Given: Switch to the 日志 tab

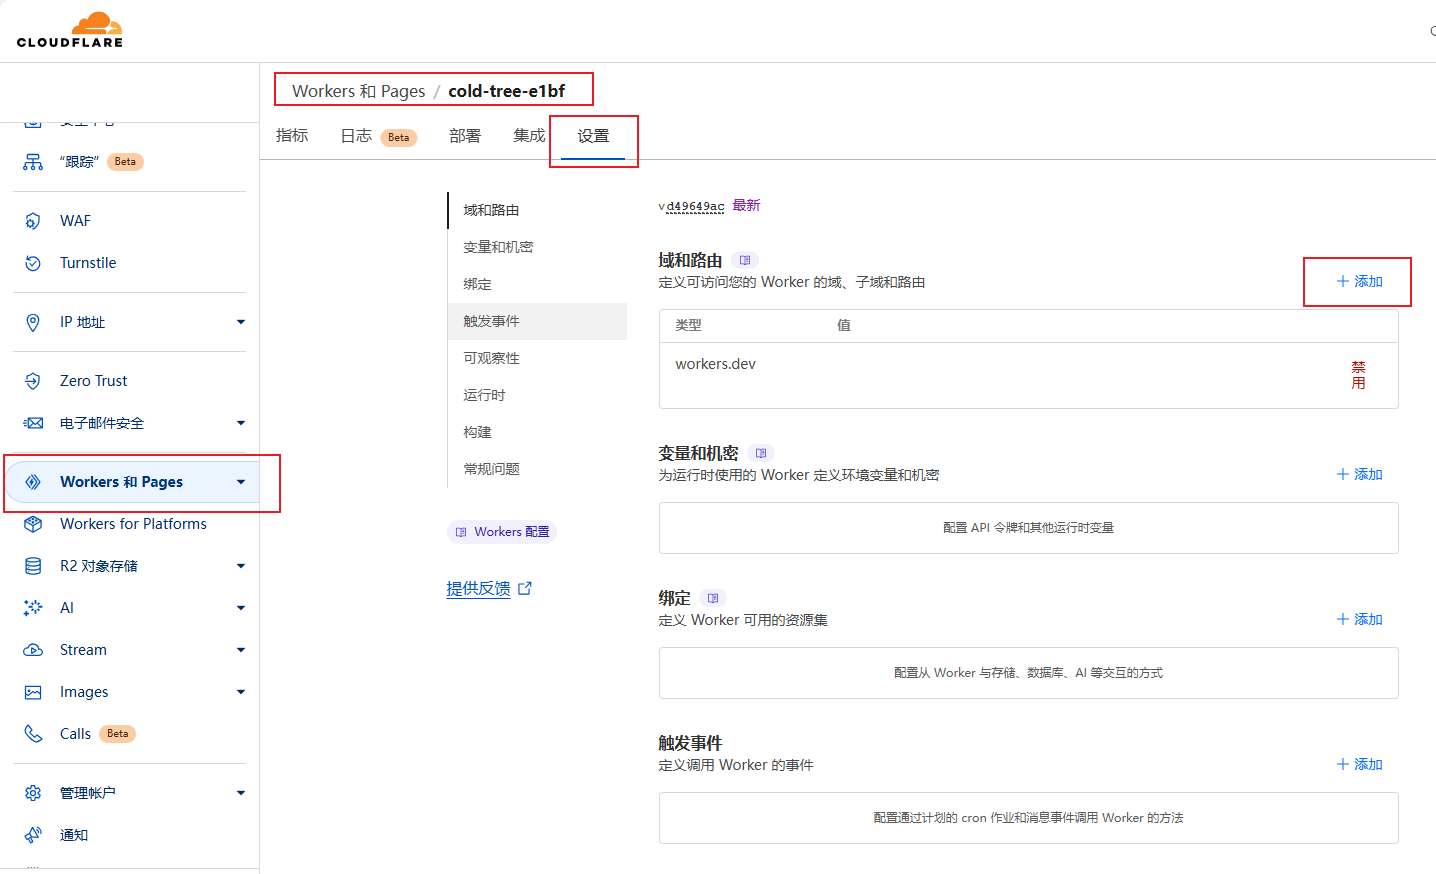Looking at the screenshot, I should point(356,136).
